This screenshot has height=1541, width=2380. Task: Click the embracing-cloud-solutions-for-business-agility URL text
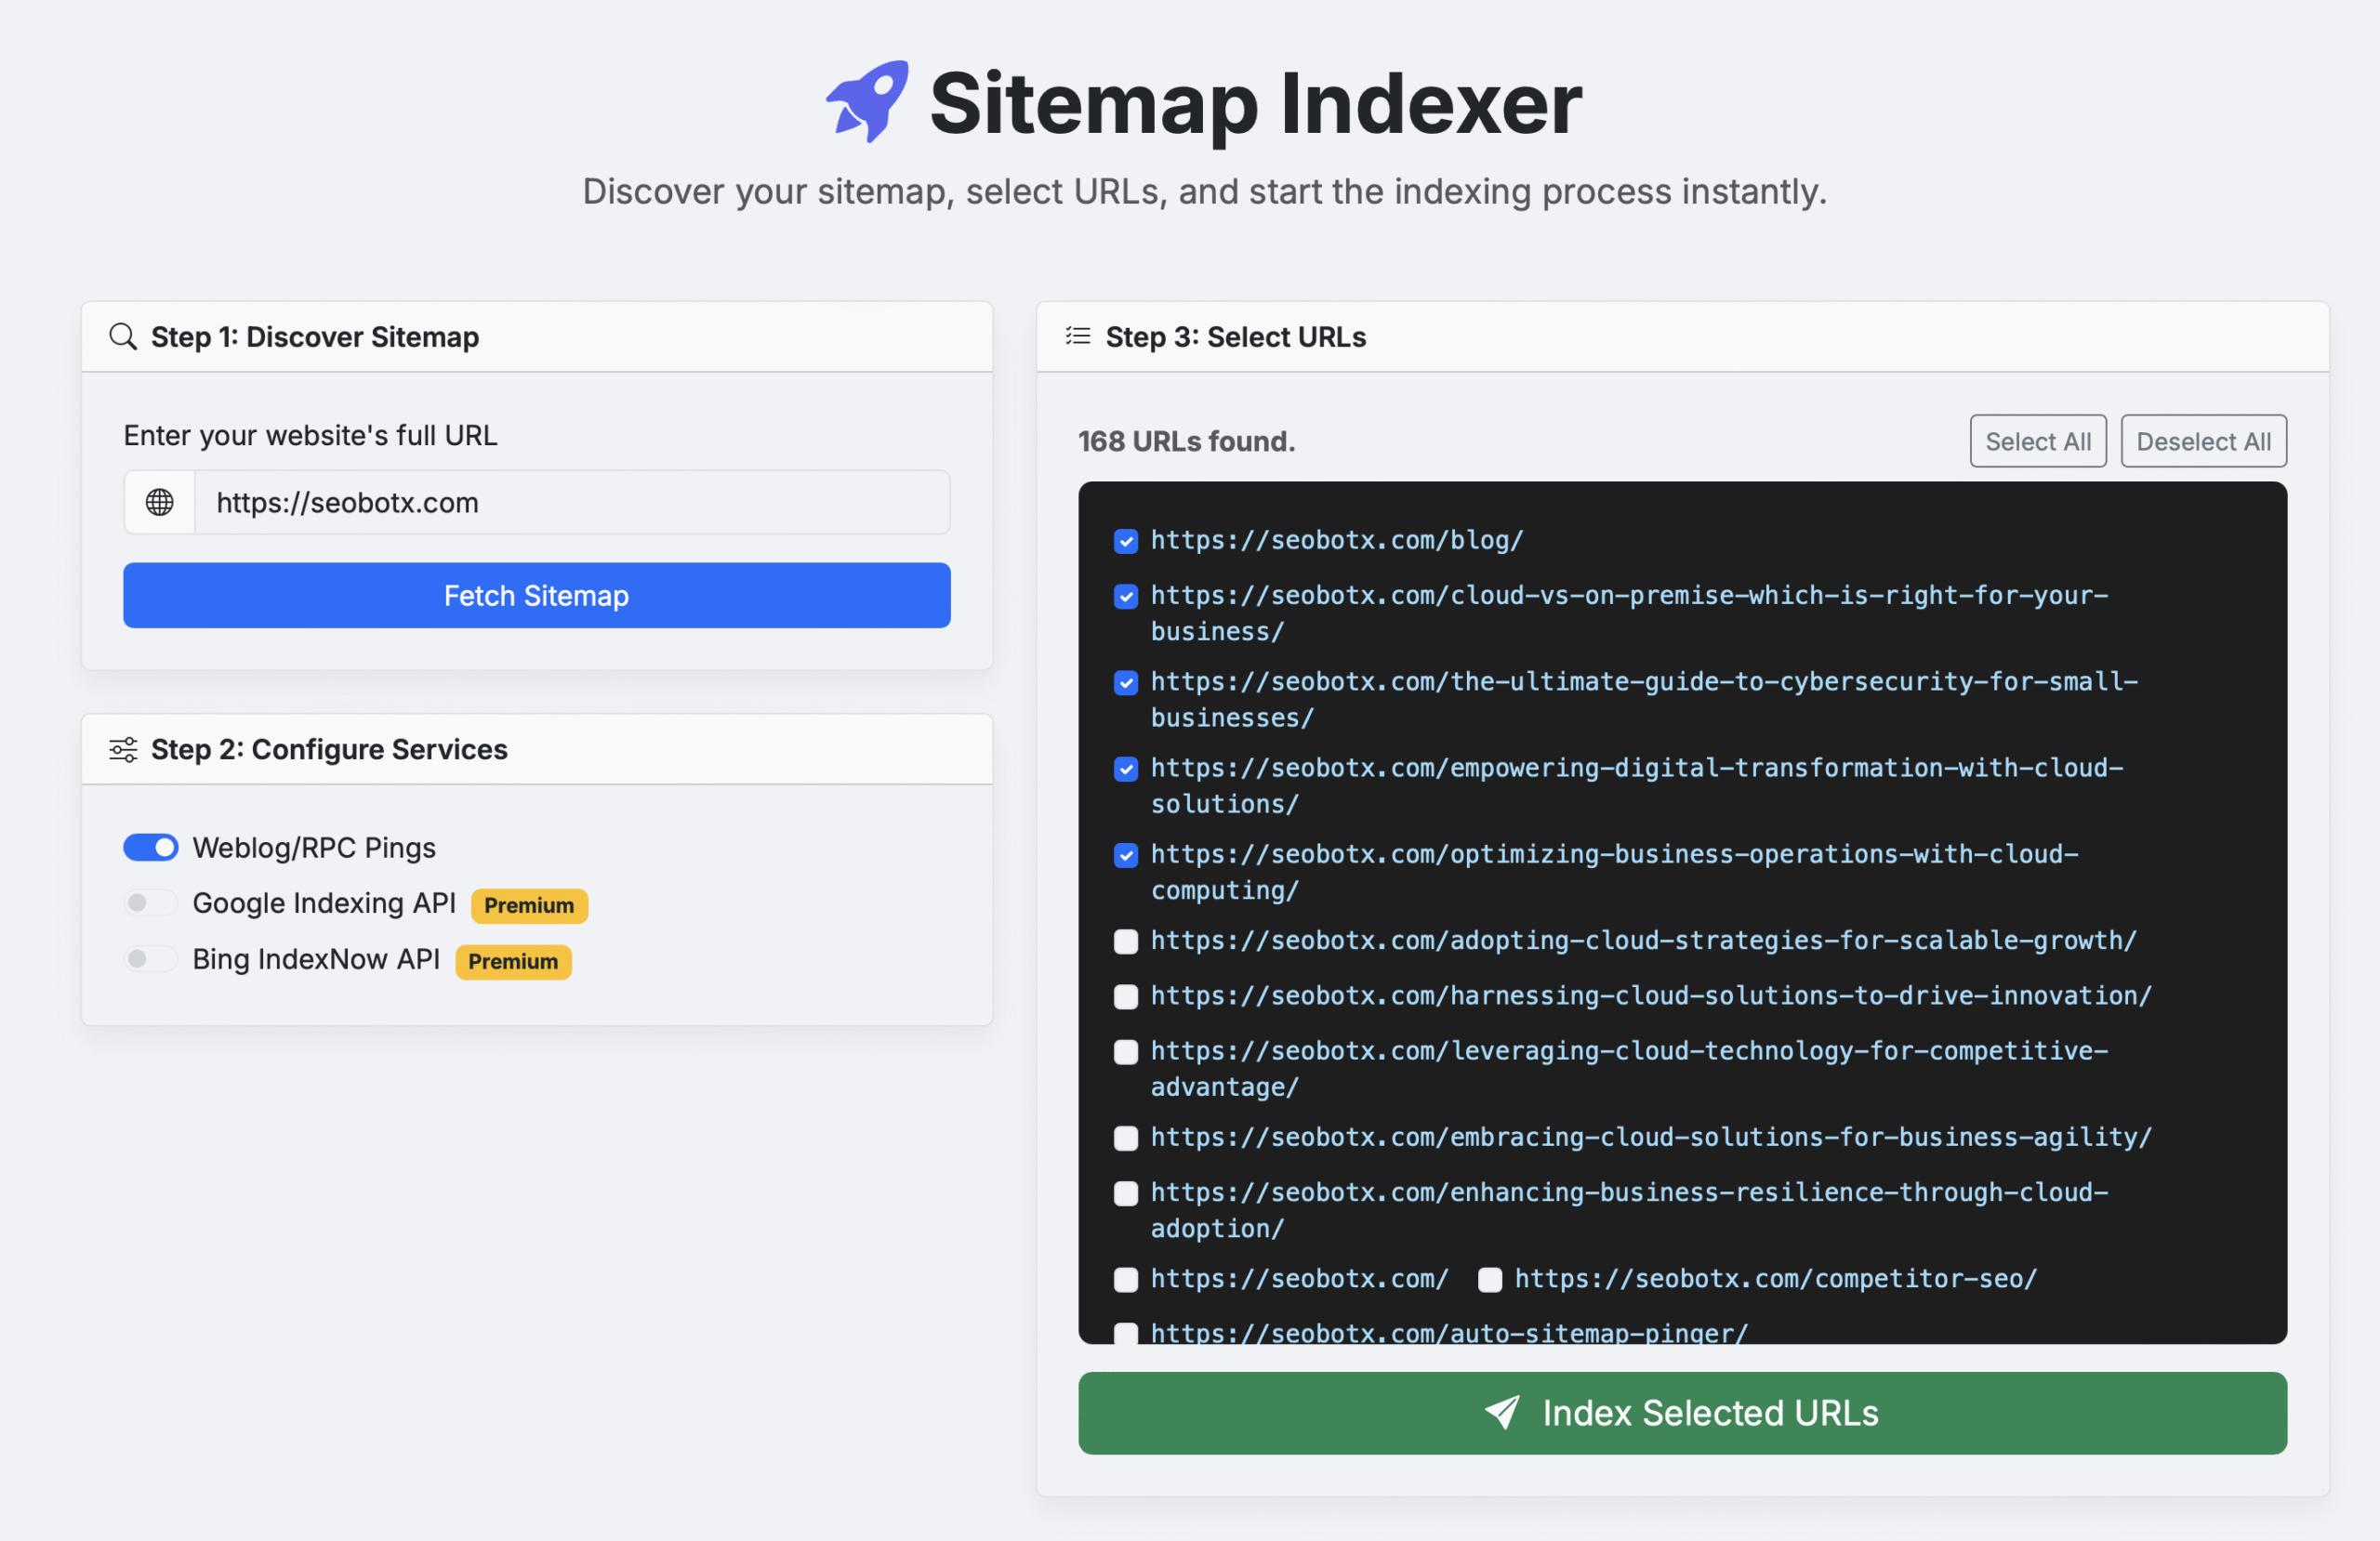(1651, 1137)
